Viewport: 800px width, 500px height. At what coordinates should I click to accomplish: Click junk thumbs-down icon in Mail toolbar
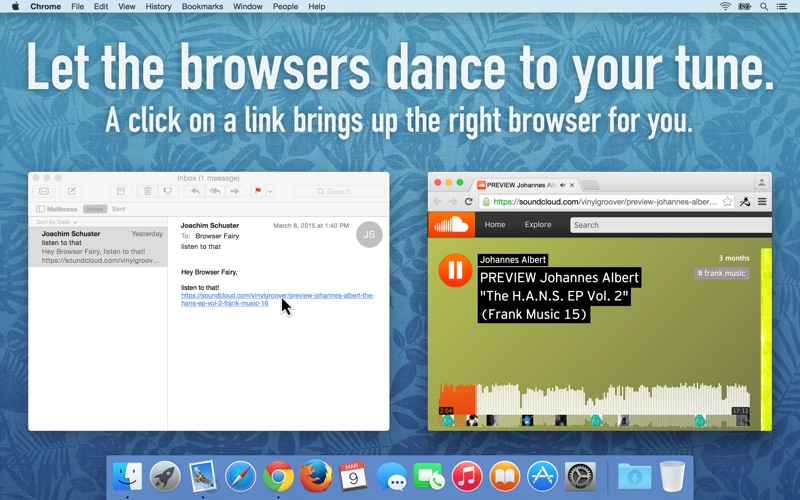click(168, 191)
